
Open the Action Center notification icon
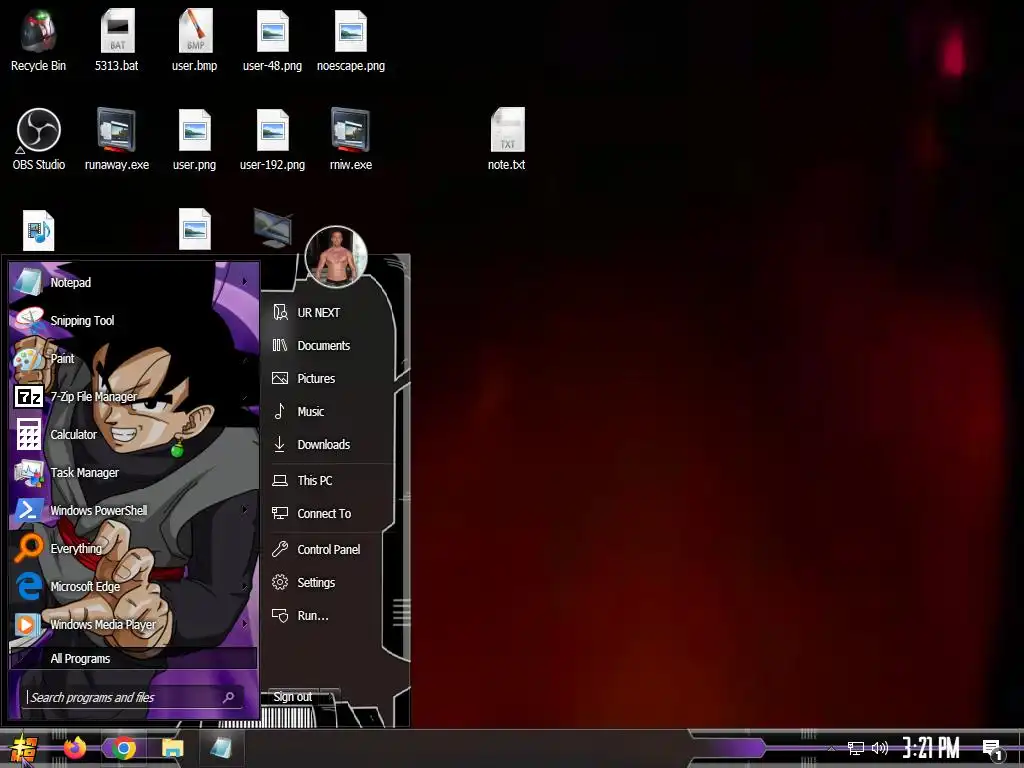click(x=993, y=748)
